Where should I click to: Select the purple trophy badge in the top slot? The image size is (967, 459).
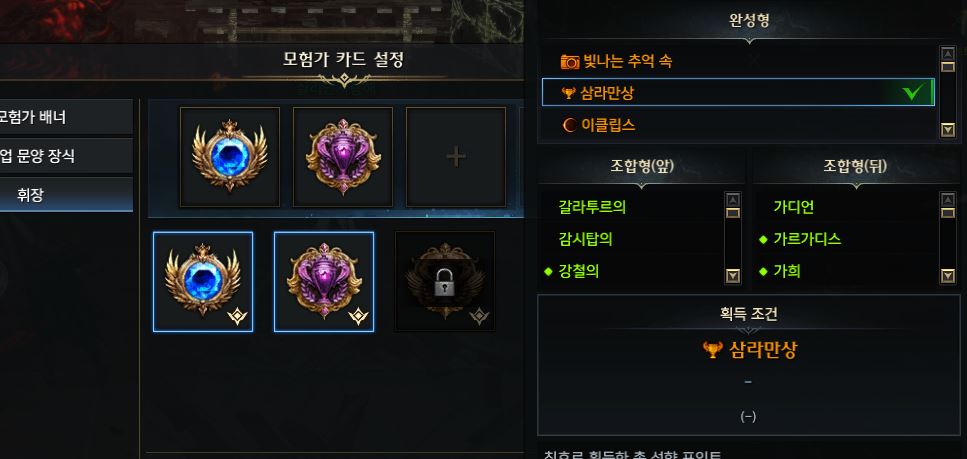coord(343,157)
